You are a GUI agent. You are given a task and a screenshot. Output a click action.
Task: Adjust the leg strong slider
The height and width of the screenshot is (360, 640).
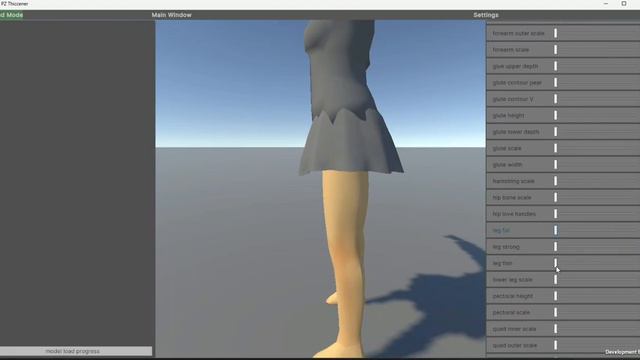(x=556, y=247)
